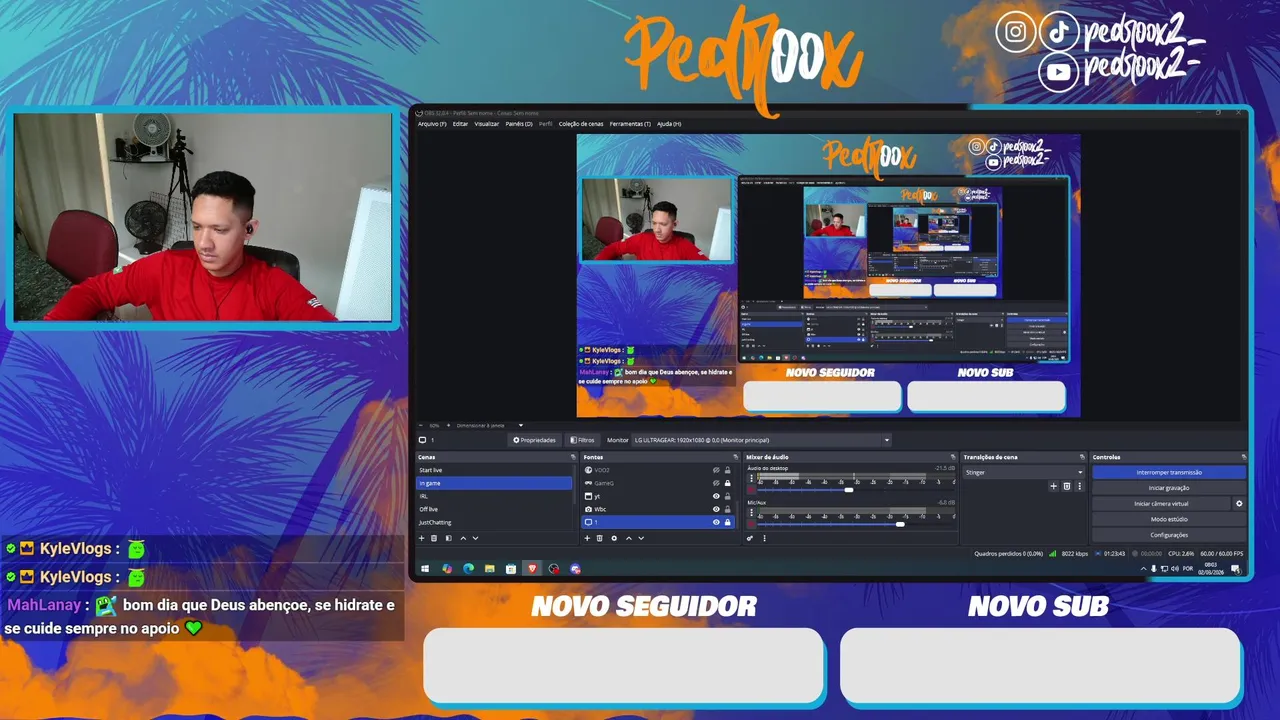
Task: Click Iniciar gravação button
Action: click(x=1169, y=488)
